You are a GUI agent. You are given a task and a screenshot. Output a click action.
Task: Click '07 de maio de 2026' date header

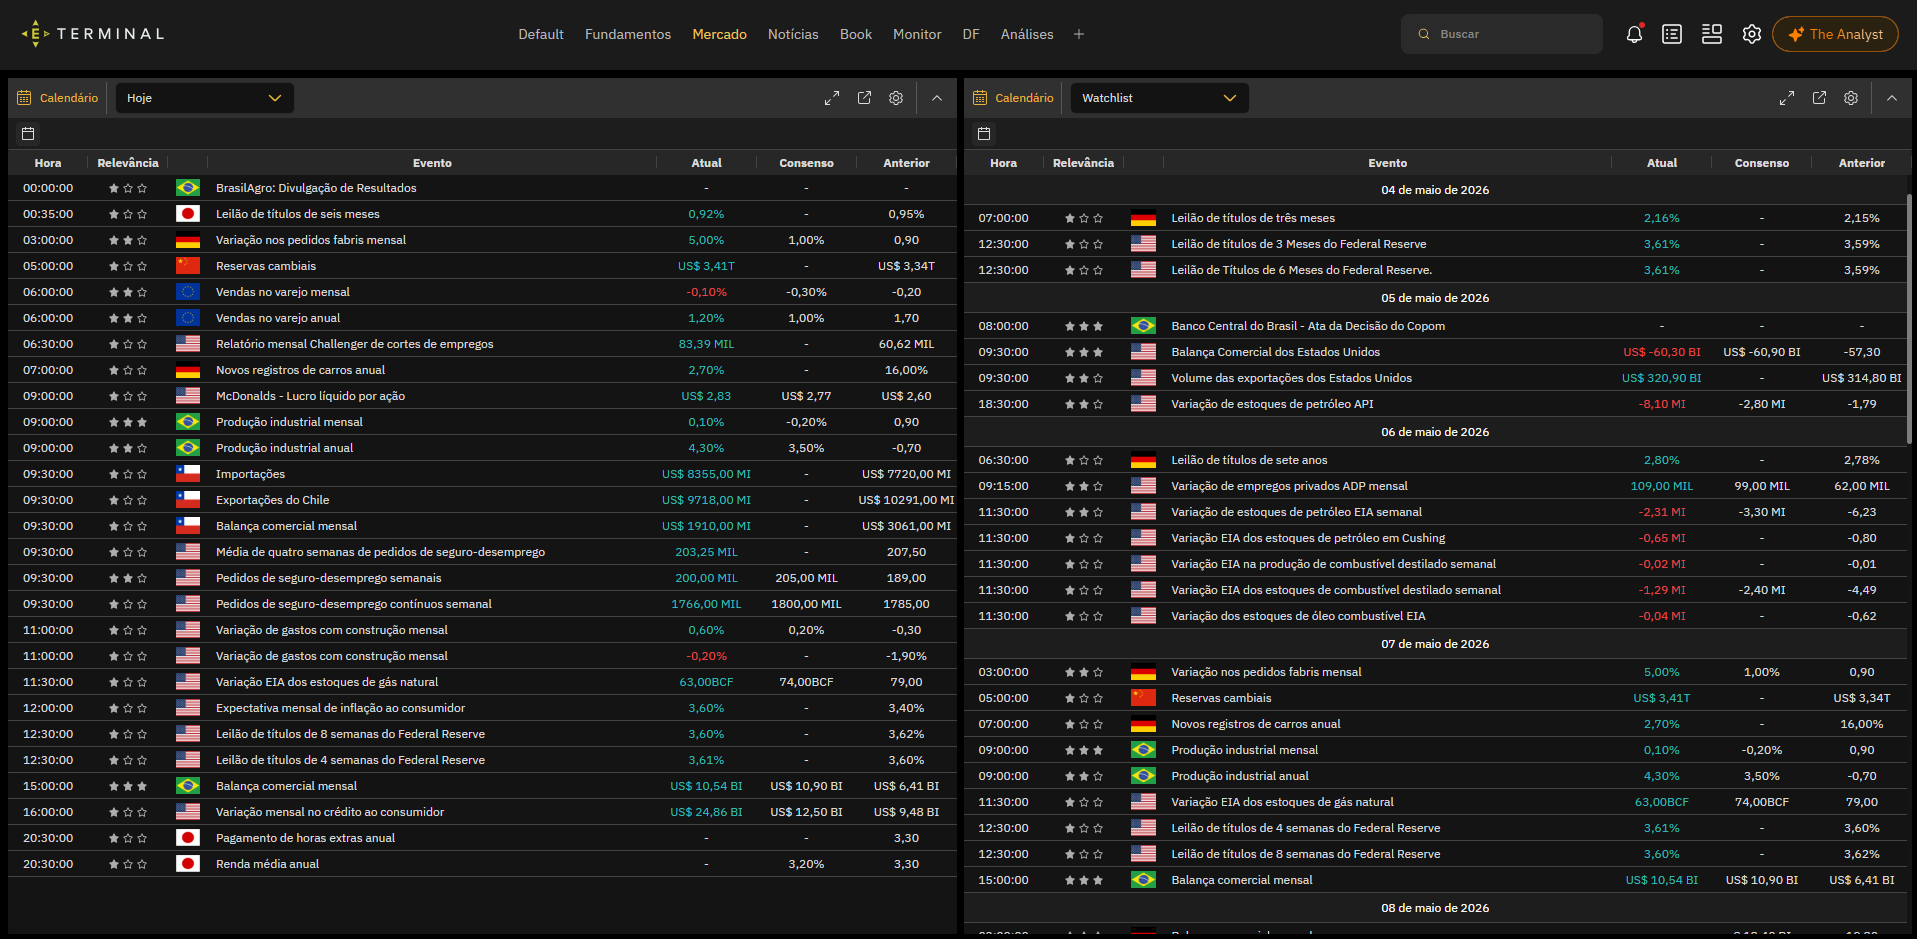pyautogui.click(x=1435, y=644)
